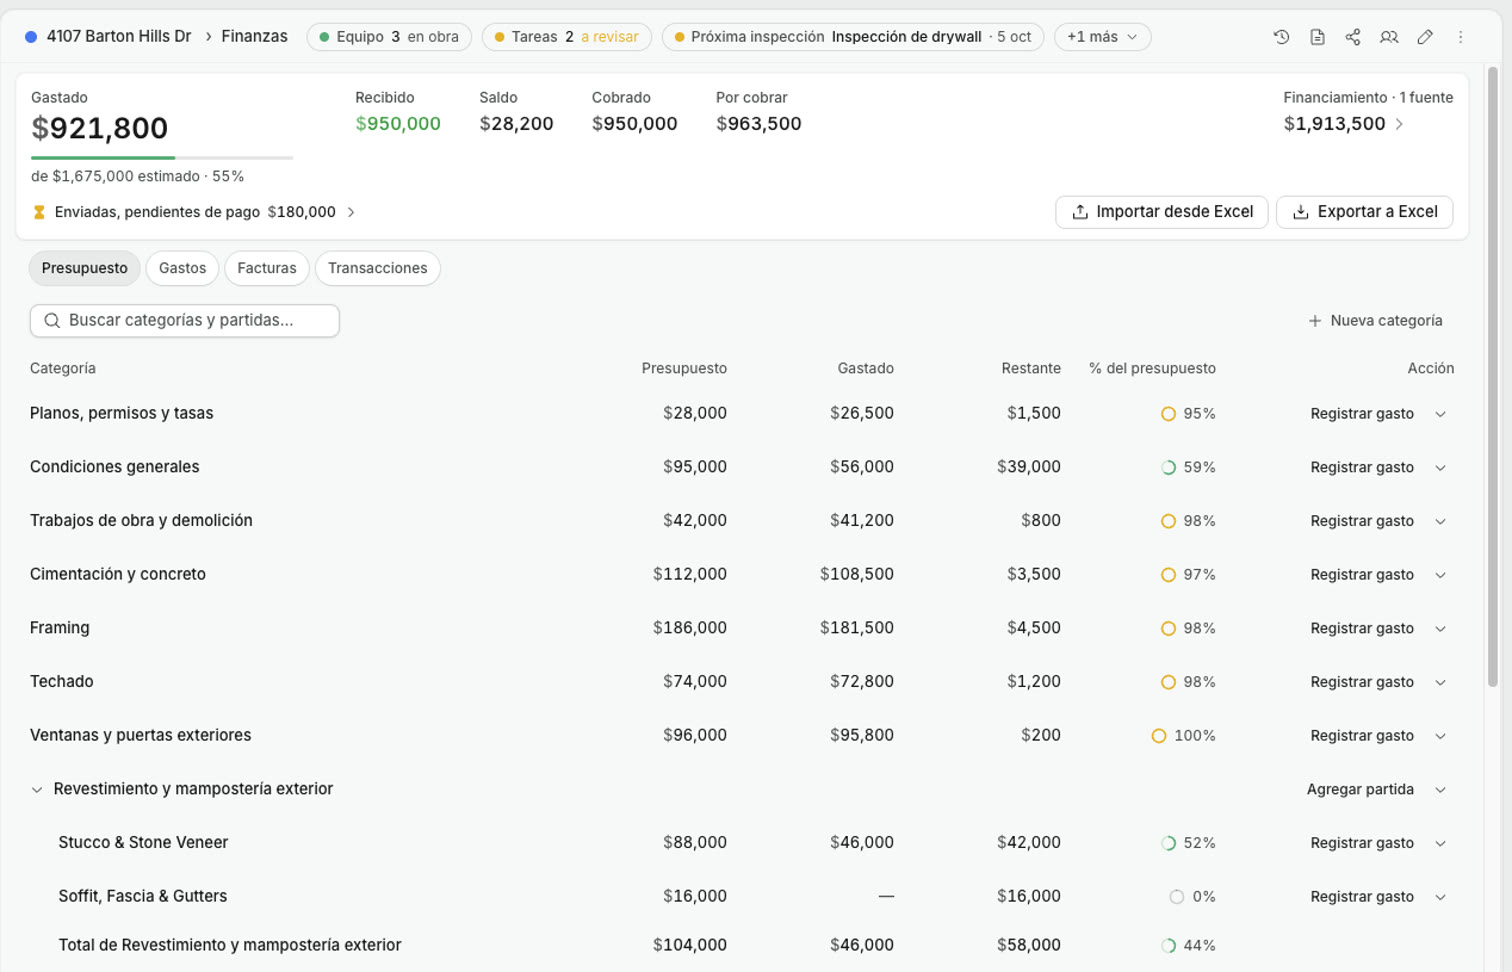Go to the 4107 Barton Hills Dr breadcrumb

(118, 37)
